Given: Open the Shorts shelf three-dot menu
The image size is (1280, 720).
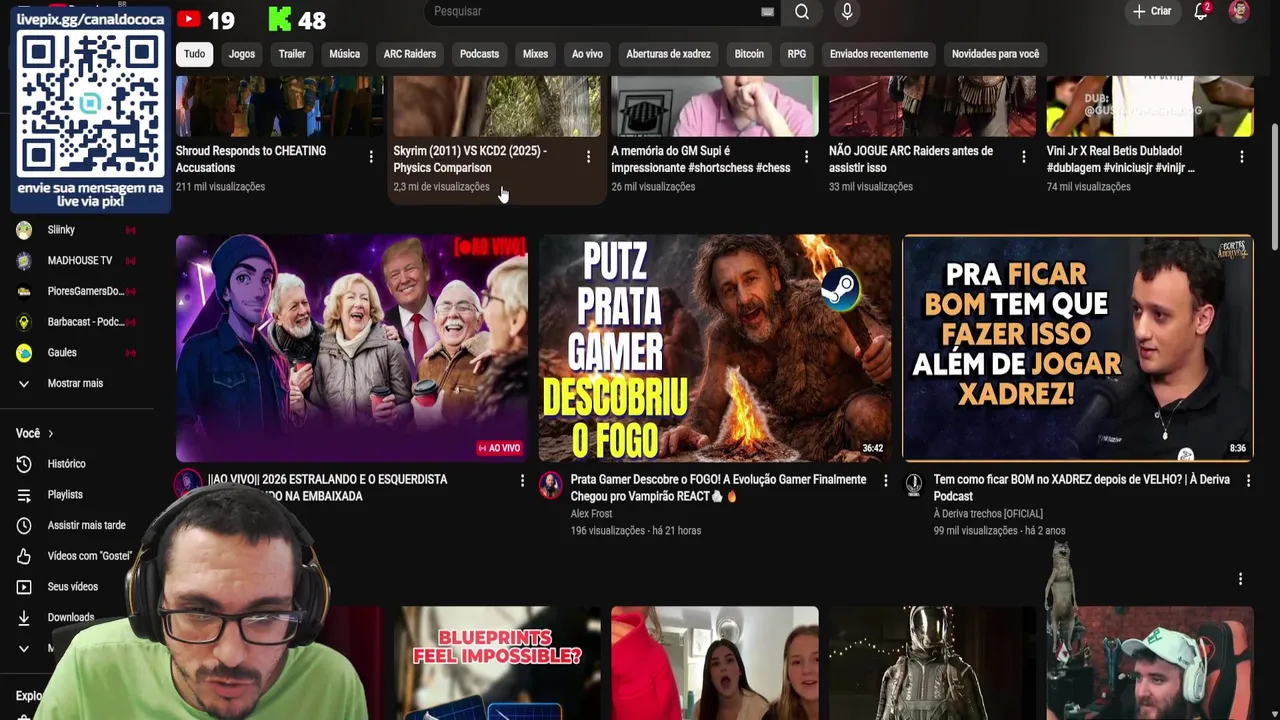Looking at the screenshot, I should (1240, 579).
